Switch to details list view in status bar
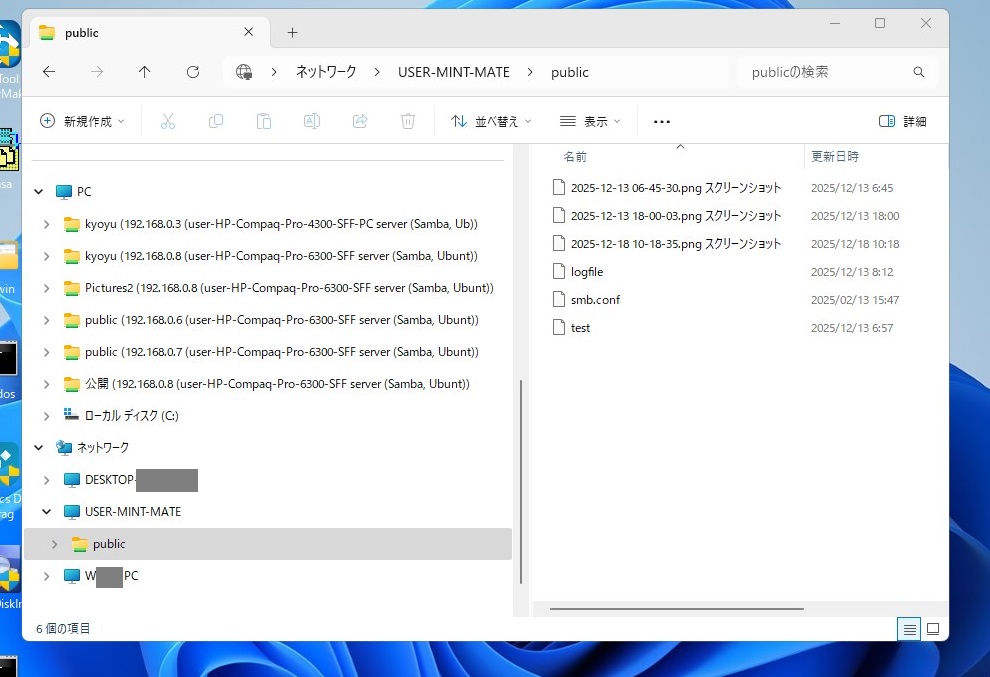The height and width of the screenshot is (677, 990). (x=909, y=629)
